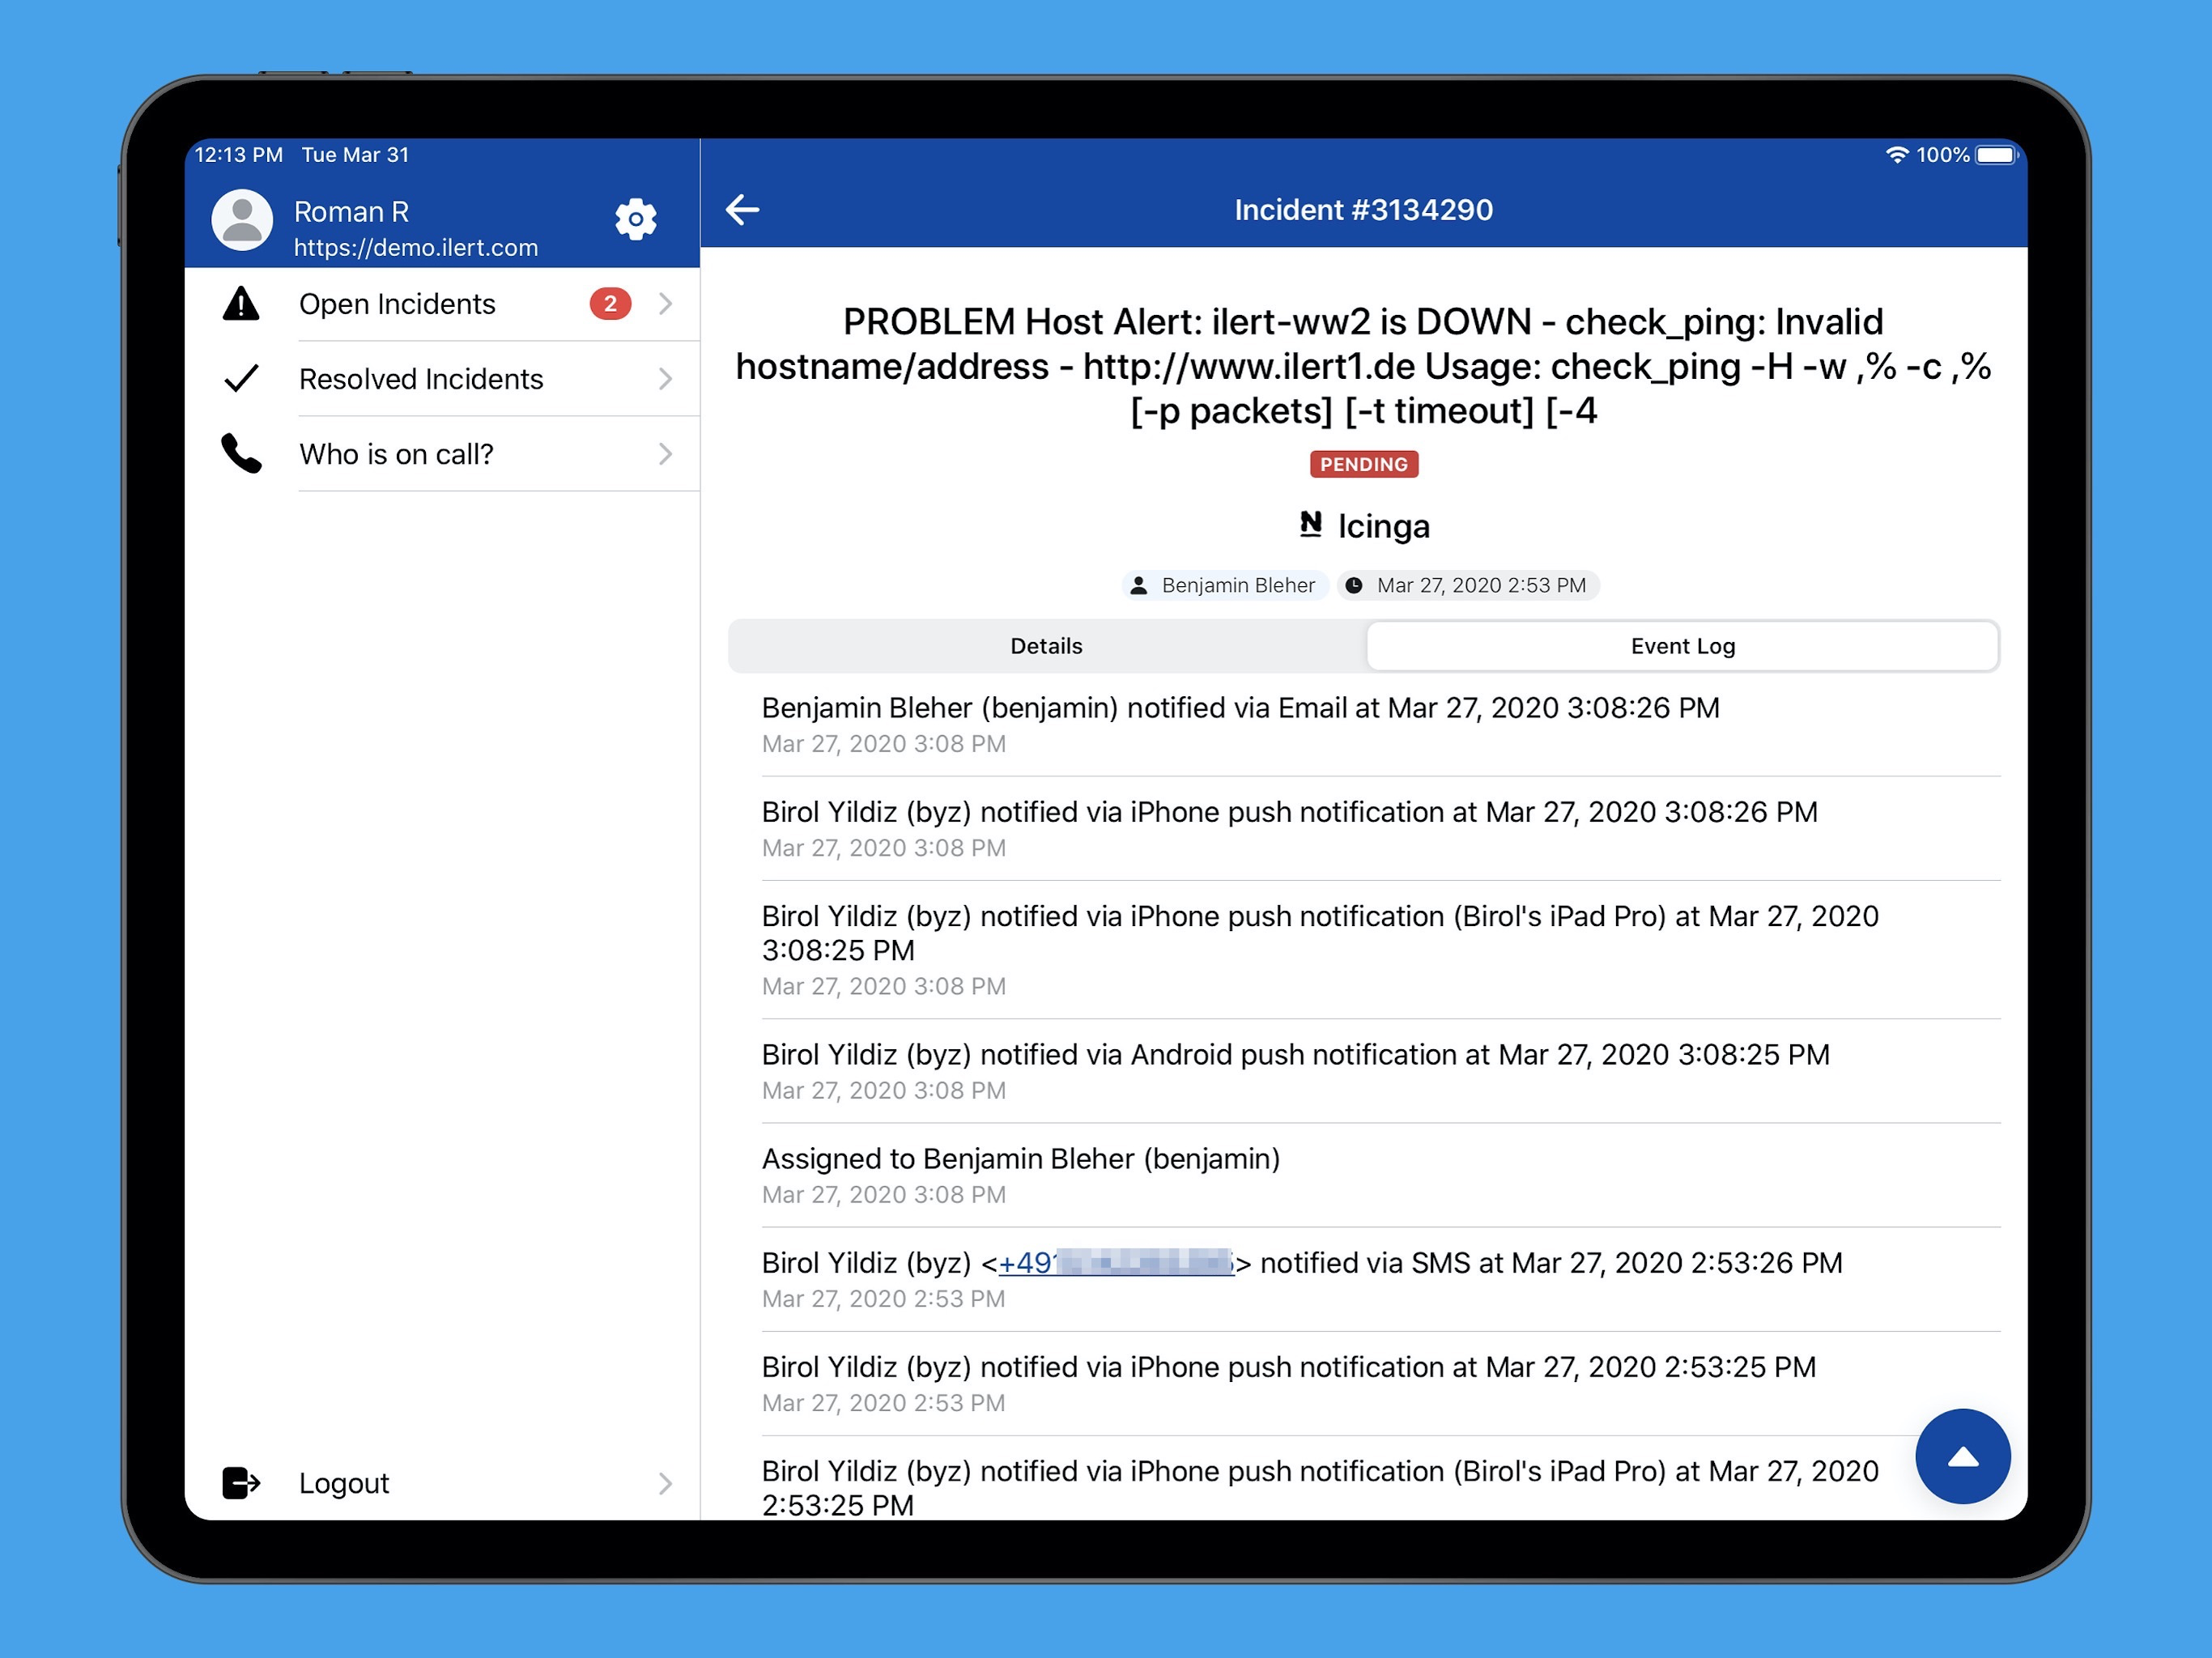Select notified via SMS 2:53:26 PM entry
Viewport: 2212px width, 1658px height.
tap(1380, 1280)
